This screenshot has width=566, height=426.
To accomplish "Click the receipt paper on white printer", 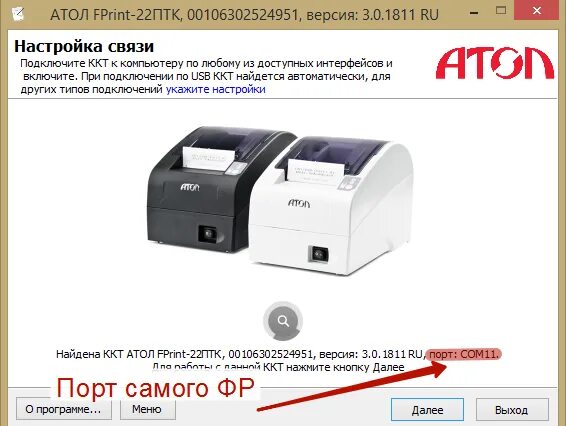I will coord(313,172).
